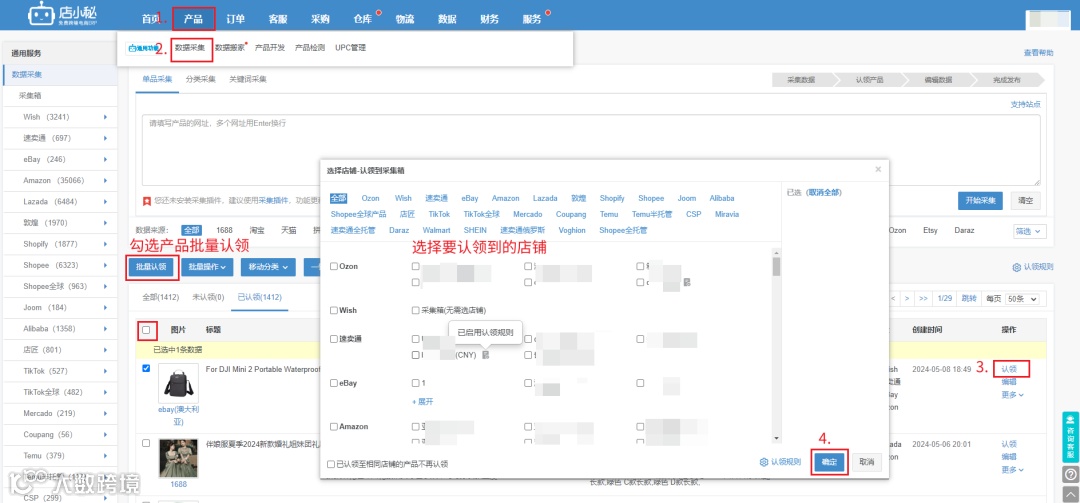
Task: Click the 跳转 page jump link
Action: pyautogui.click(x=969, y=298)
